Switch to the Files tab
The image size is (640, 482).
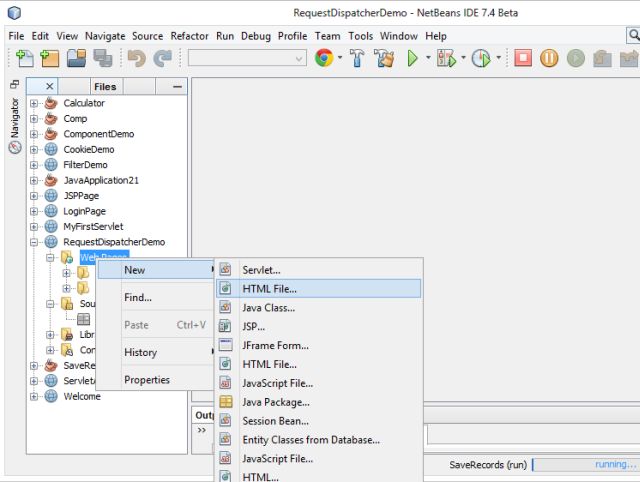click(x=105, y=87)
